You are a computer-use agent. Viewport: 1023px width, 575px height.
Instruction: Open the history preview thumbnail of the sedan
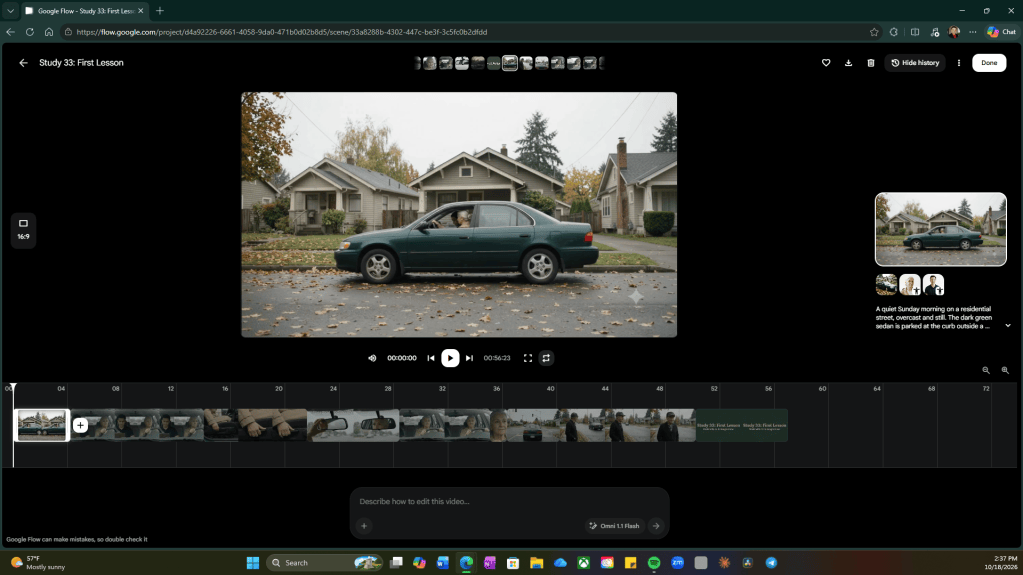click(x=941, y=229)
